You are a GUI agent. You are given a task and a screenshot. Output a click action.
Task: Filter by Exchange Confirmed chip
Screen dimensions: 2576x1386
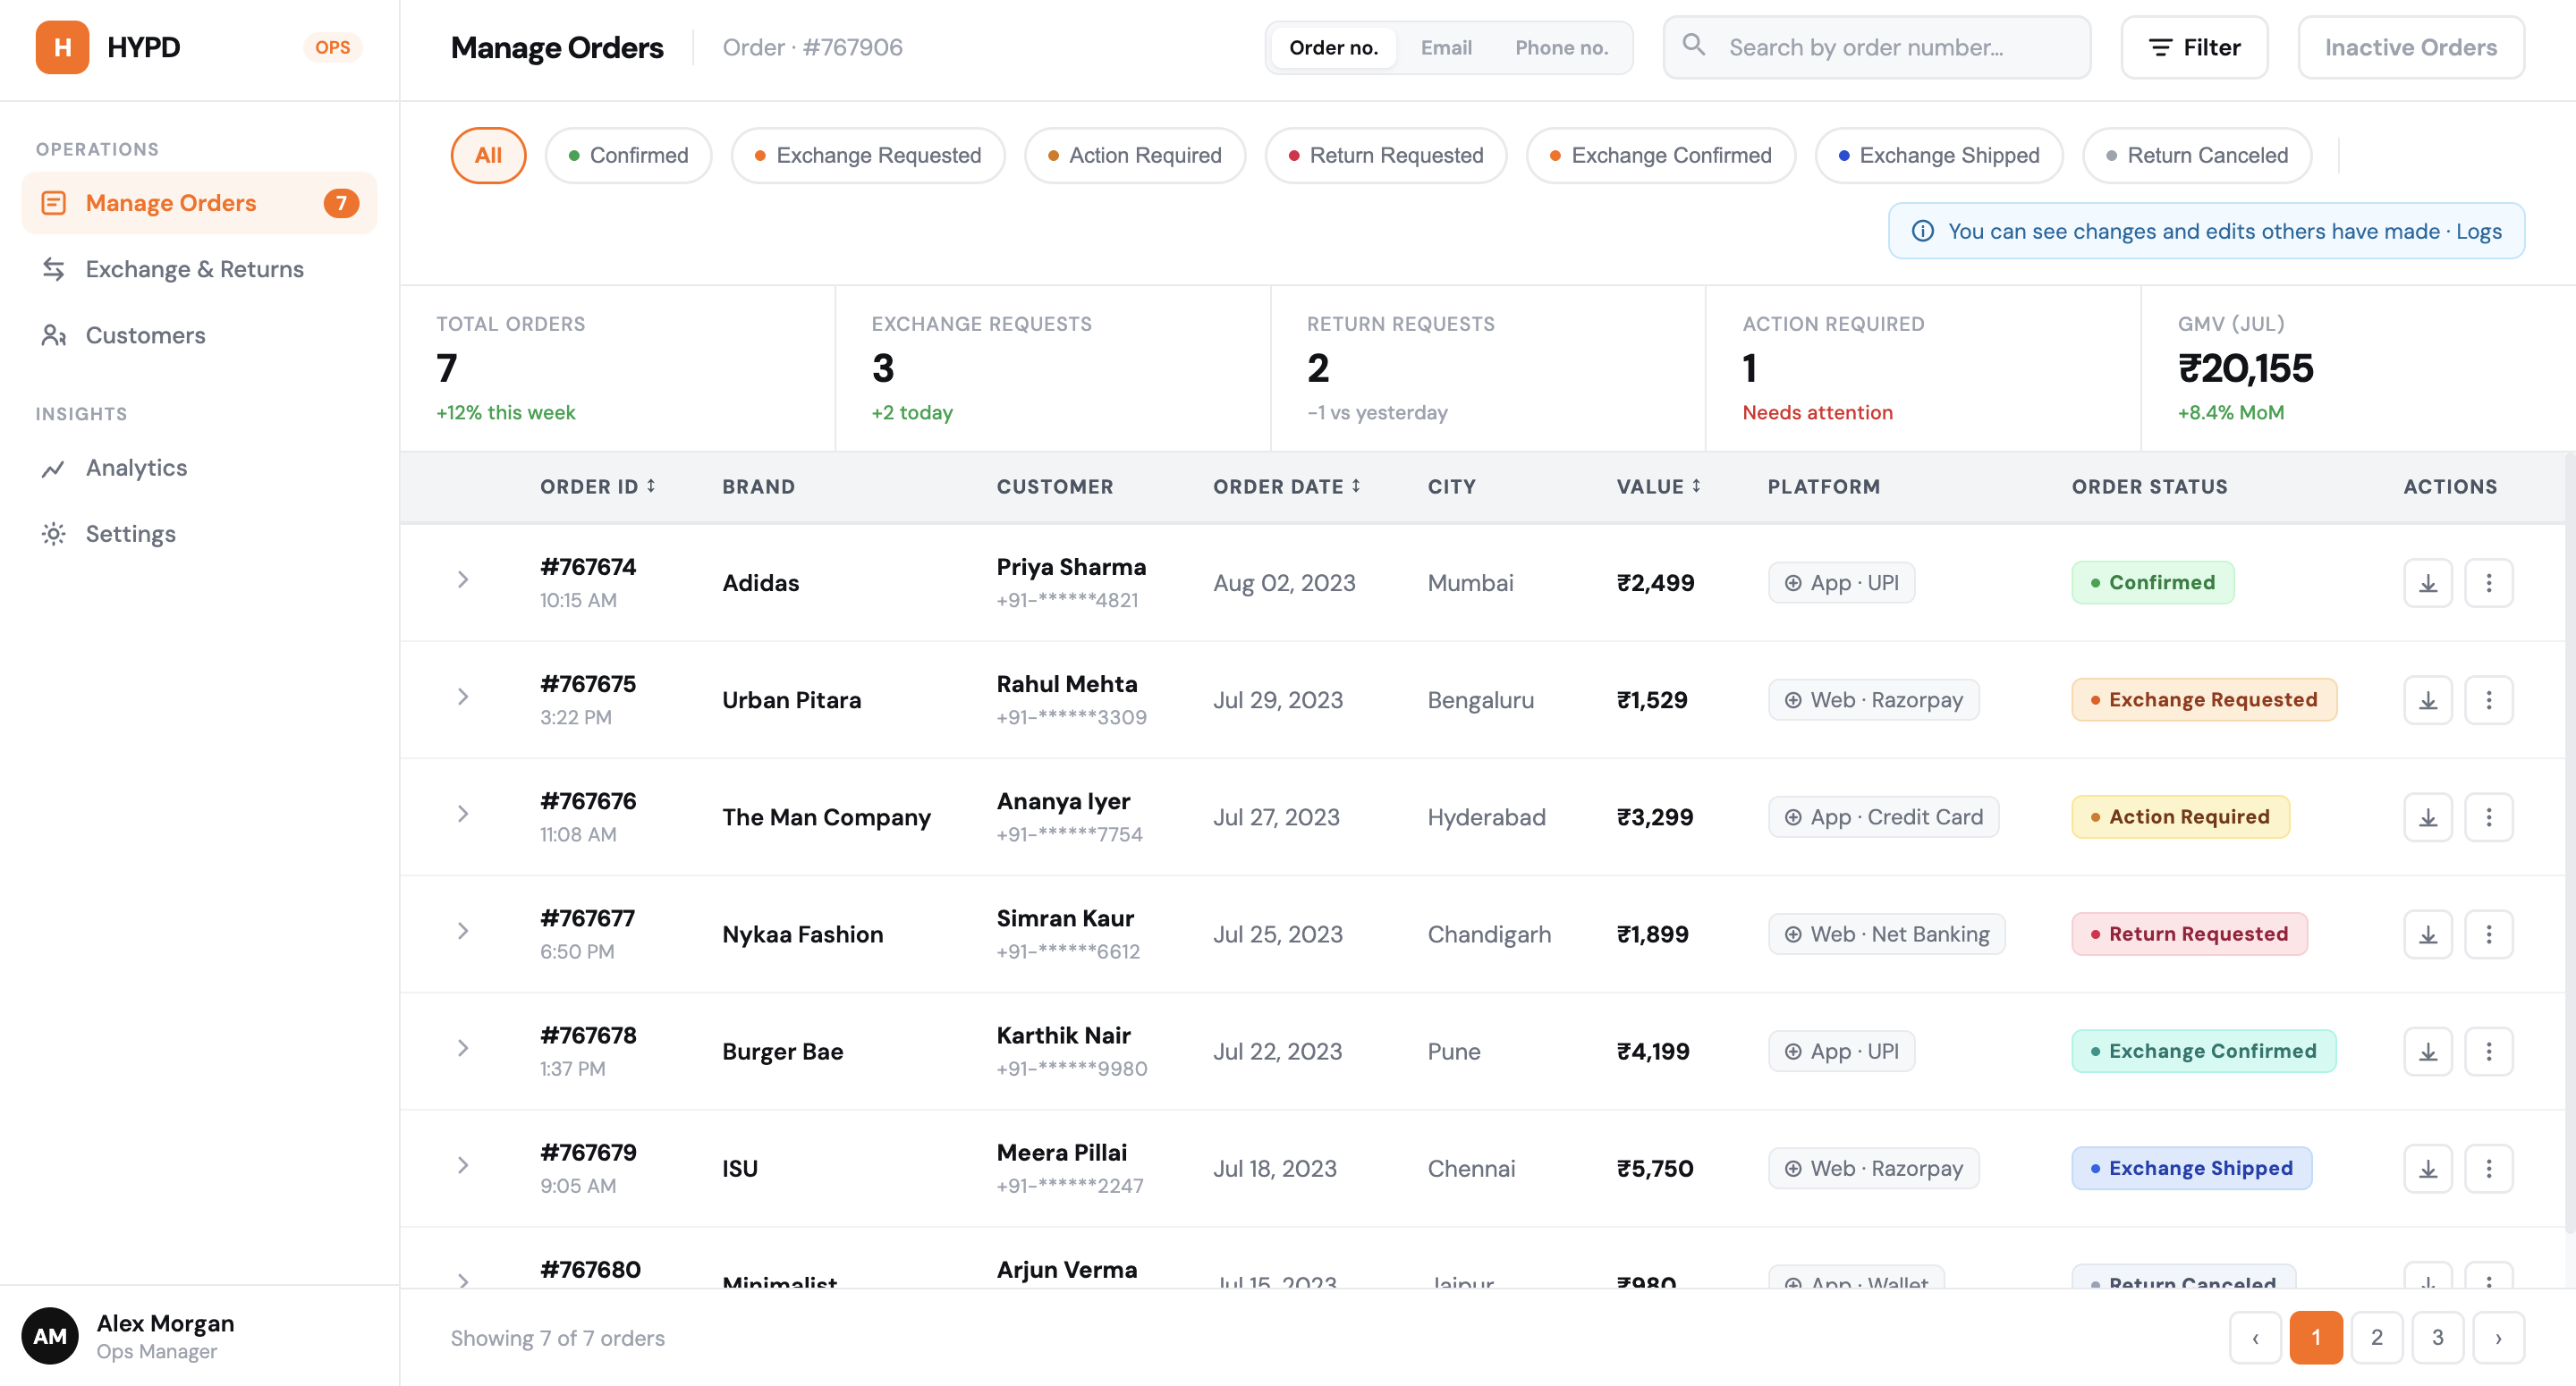[1661, 155]
